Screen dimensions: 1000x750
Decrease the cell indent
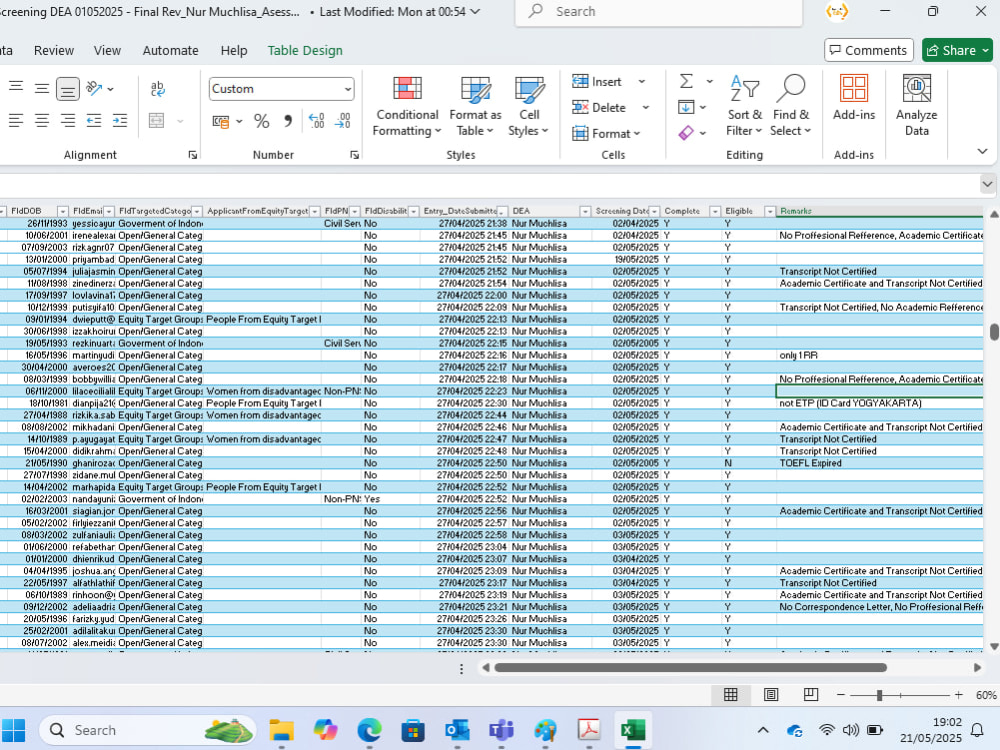pyautogui.click(x=94, y=121)
